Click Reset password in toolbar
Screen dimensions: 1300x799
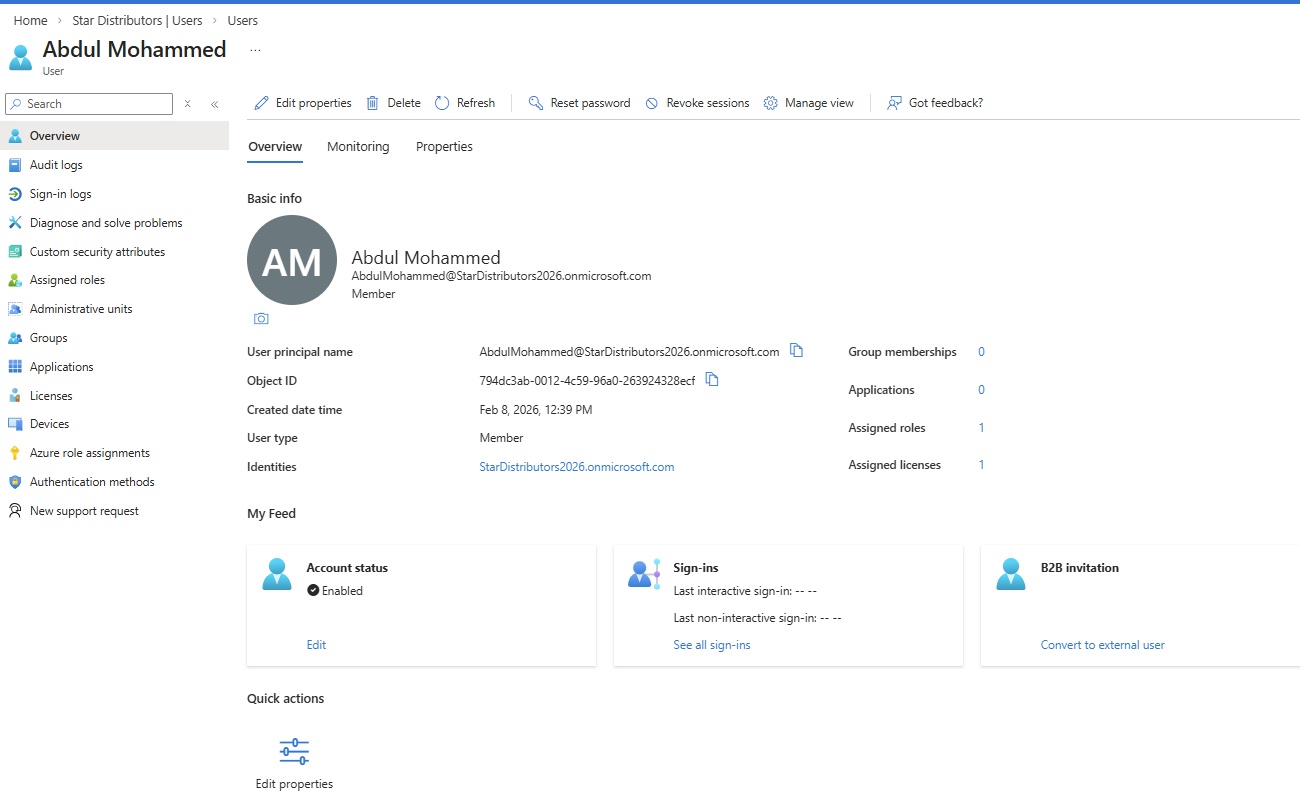[x=579, y=103]
